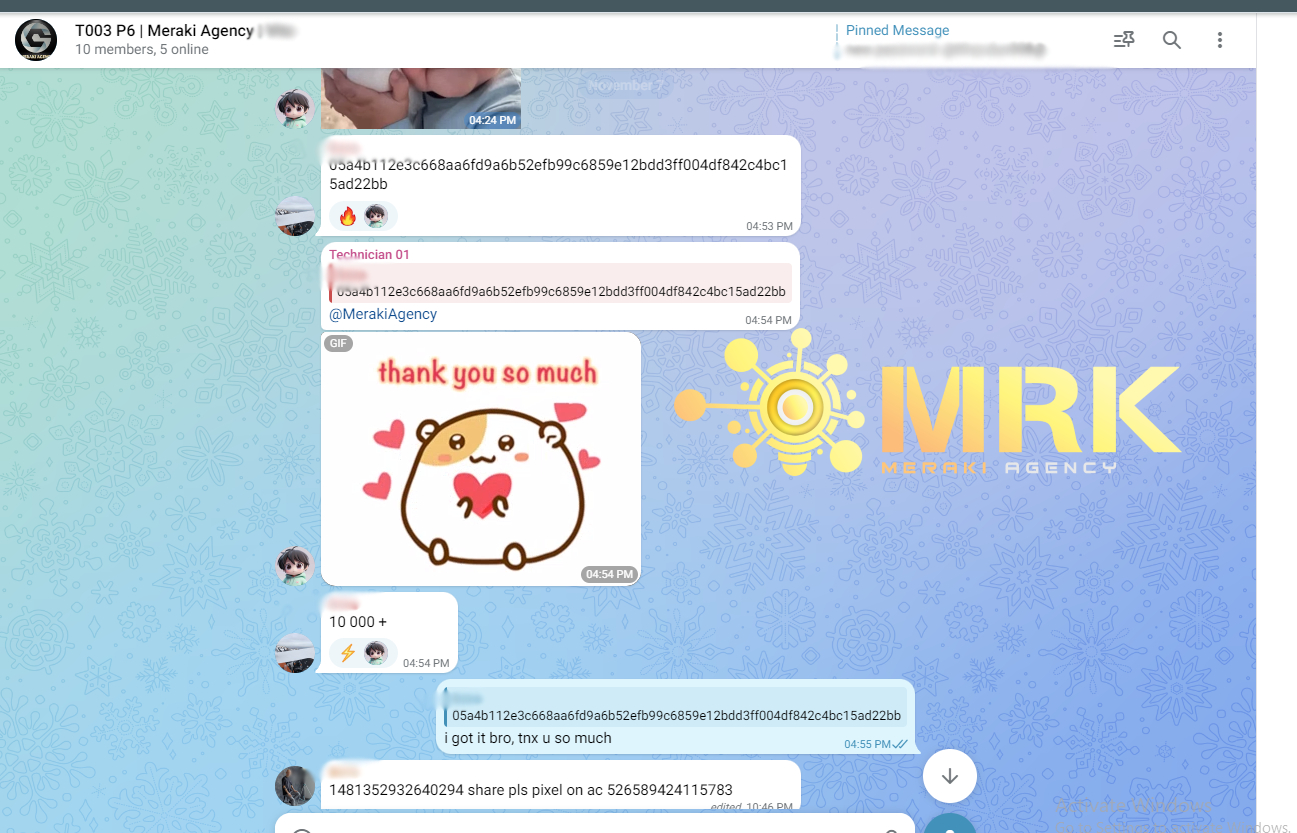1297x833 pixels.
Task: Click the scroll-to-bottom arrow button
Action: click(x=950, y=776)
